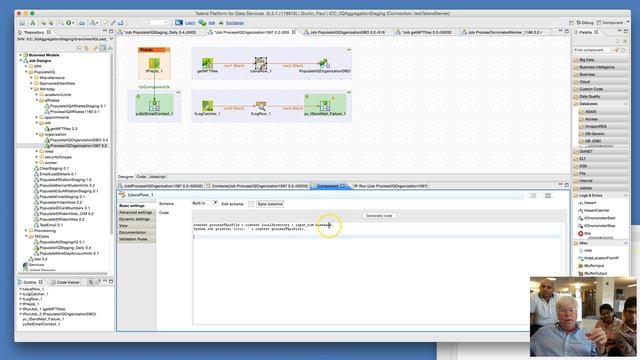Open the Debug perspective
This screenshot has width=640, height=360.
point(584,22)
